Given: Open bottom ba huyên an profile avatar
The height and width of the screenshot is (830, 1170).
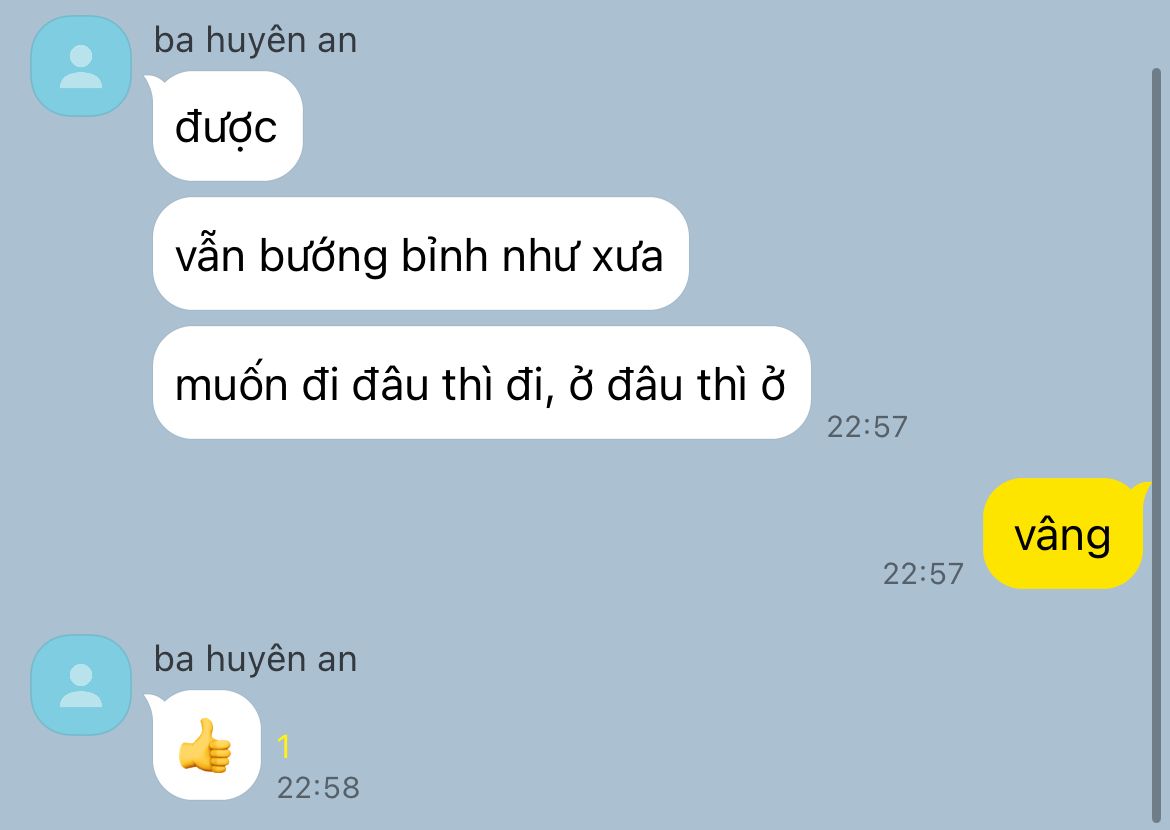Looking at the screenshot, I should [x=81, y=685].
